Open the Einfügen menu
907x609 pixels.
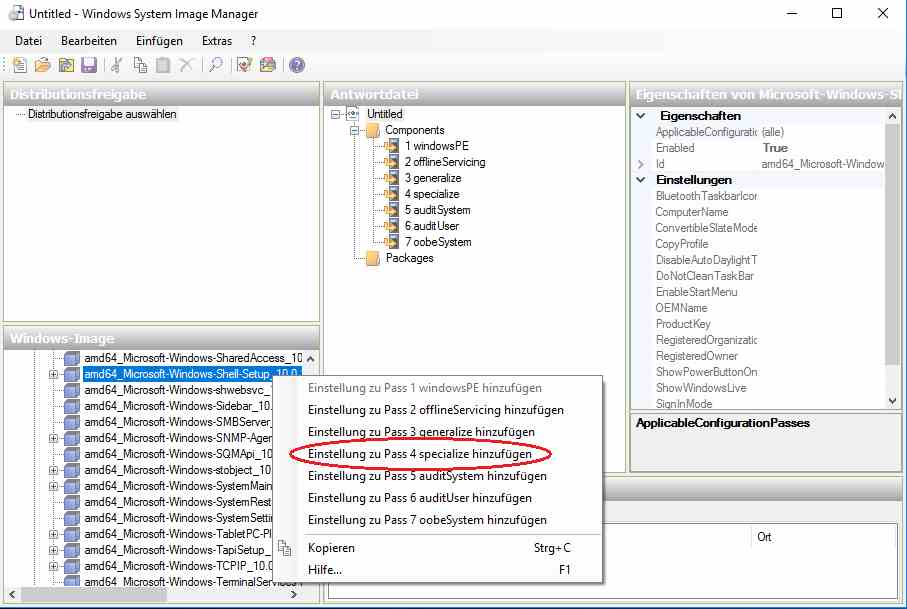(159, 41)
